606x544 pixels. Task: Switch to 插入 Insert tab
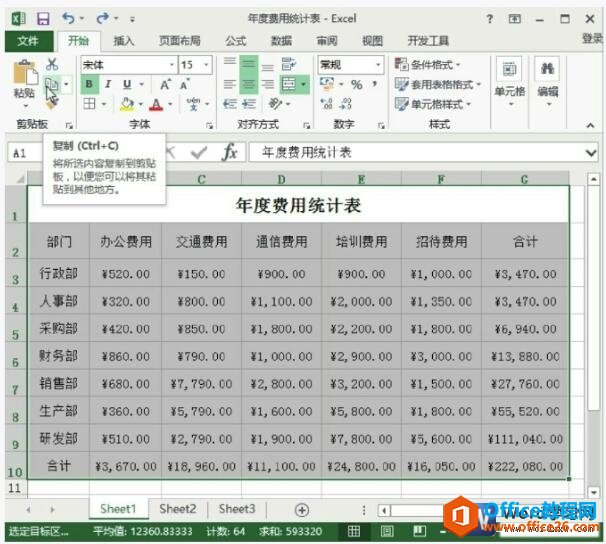(124, 41)
